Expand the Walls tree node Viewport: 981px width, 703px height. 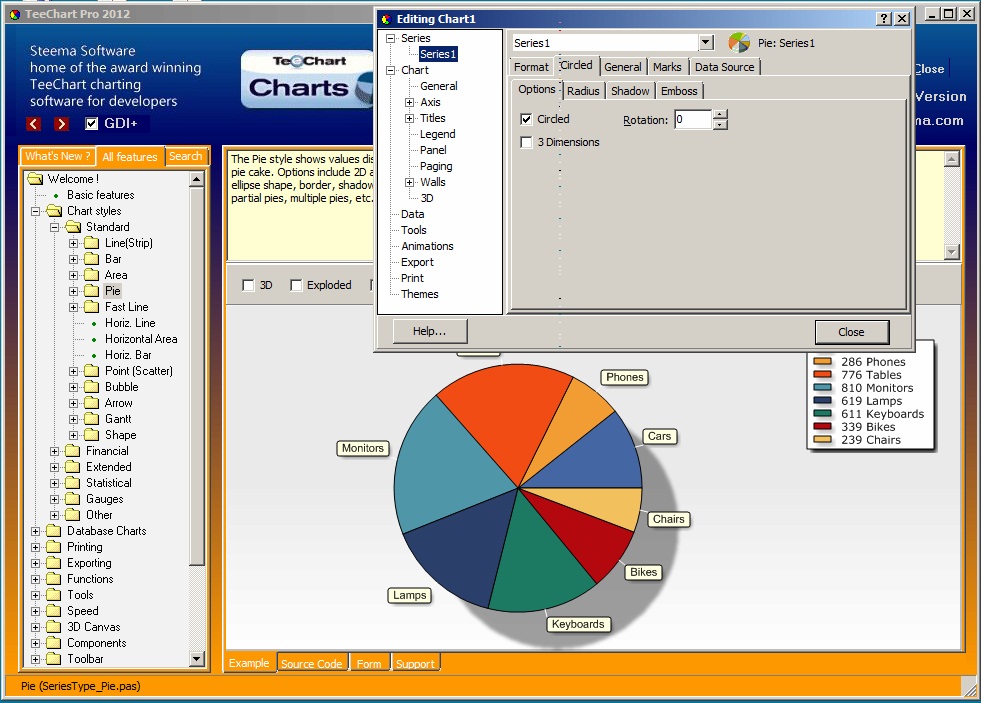pyautogui.click(x=410, y=183)
